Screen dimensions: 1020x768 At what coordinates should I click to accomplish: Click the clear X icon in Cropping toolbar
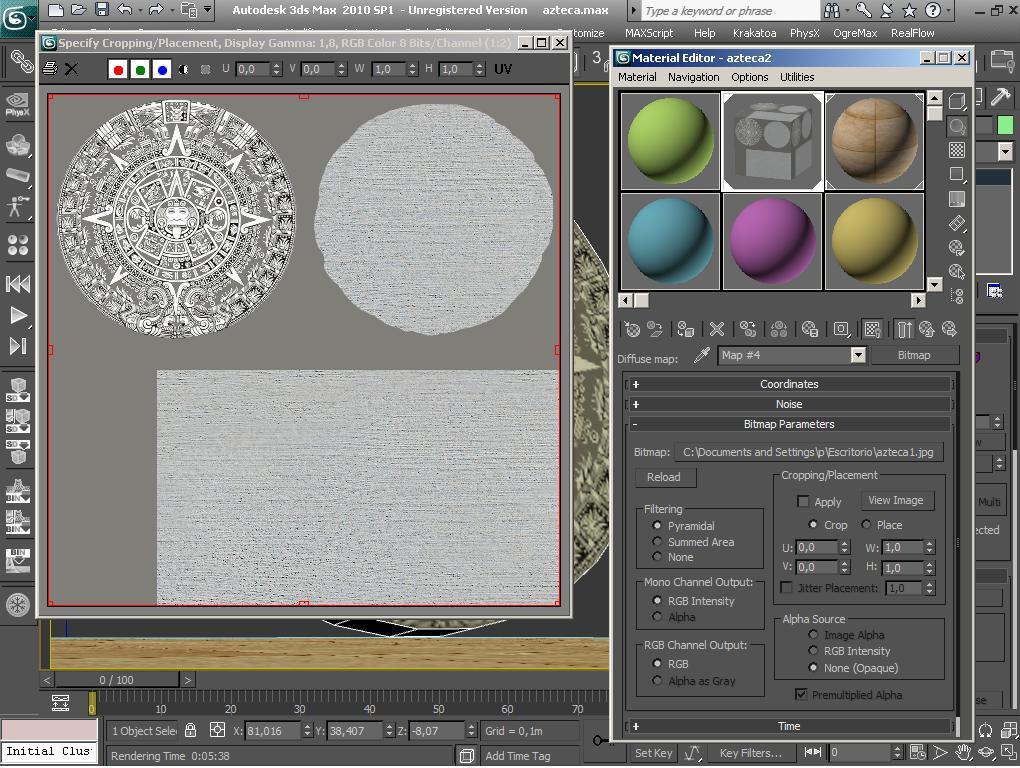point(72,68)
